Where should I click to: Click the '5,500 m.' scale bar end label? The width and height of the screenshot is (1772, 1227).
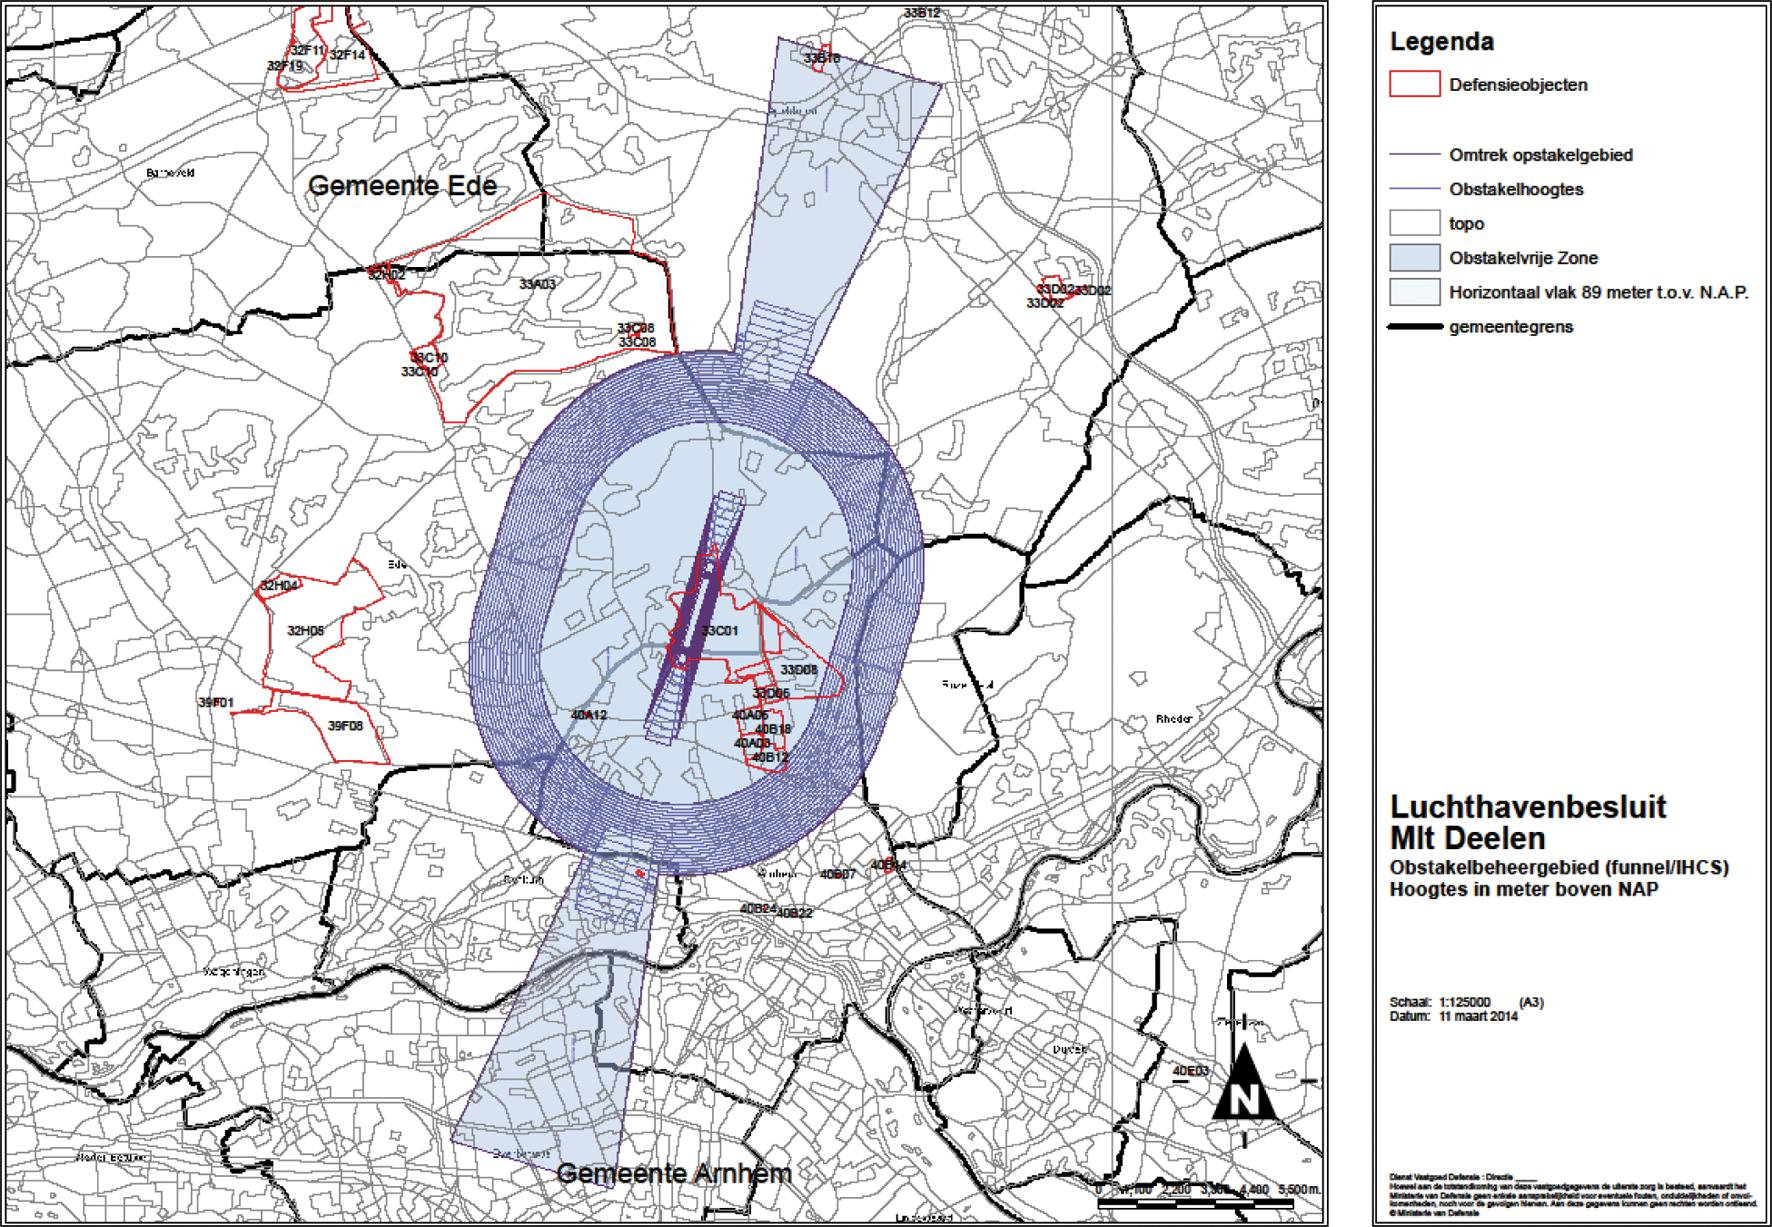1299,1189
